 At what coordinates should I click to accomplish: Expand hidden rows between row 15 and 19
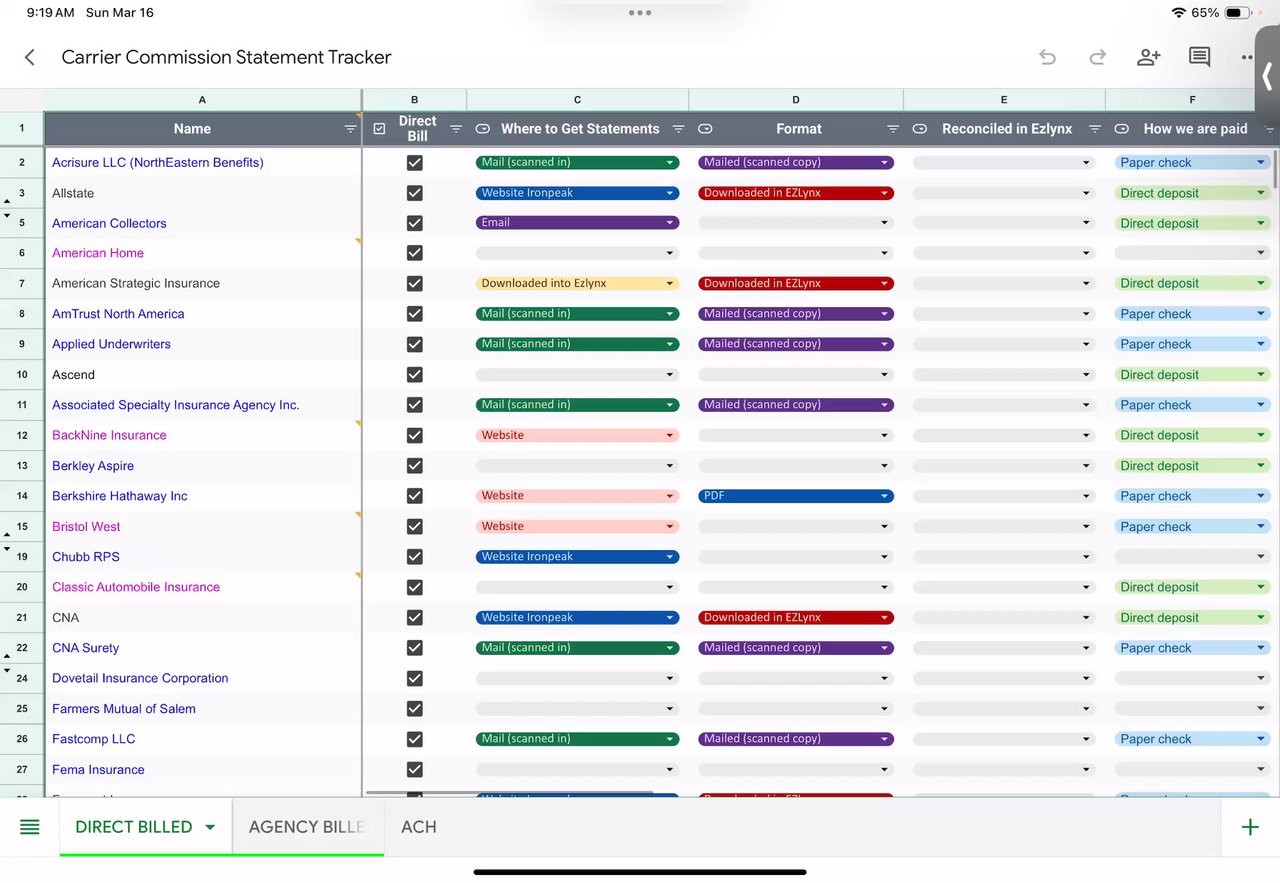(7, 542)
